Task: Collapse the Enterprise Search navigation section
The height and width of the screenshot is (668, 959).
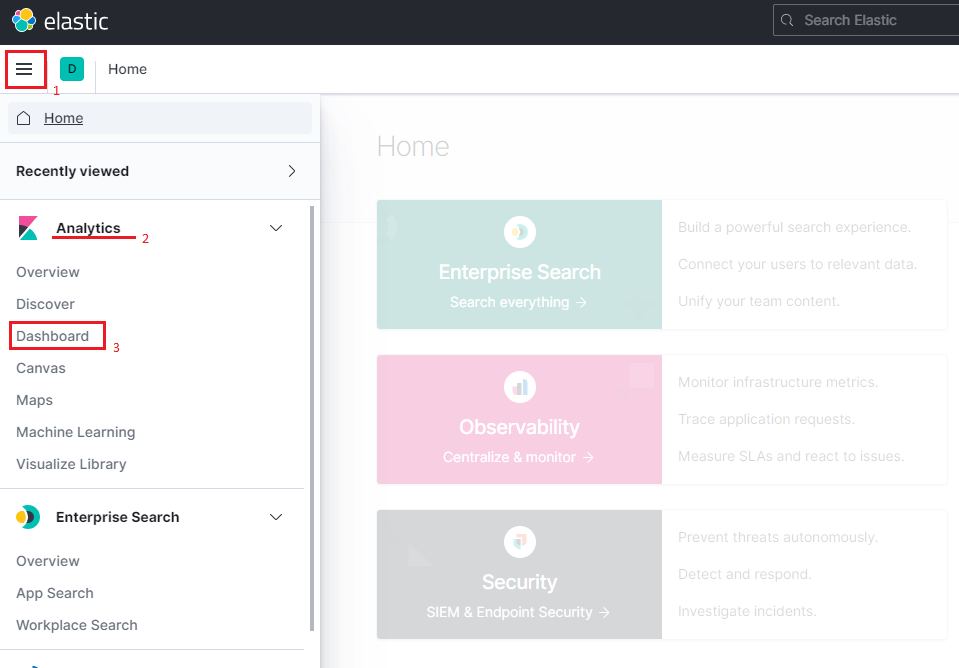Action: 276,517
